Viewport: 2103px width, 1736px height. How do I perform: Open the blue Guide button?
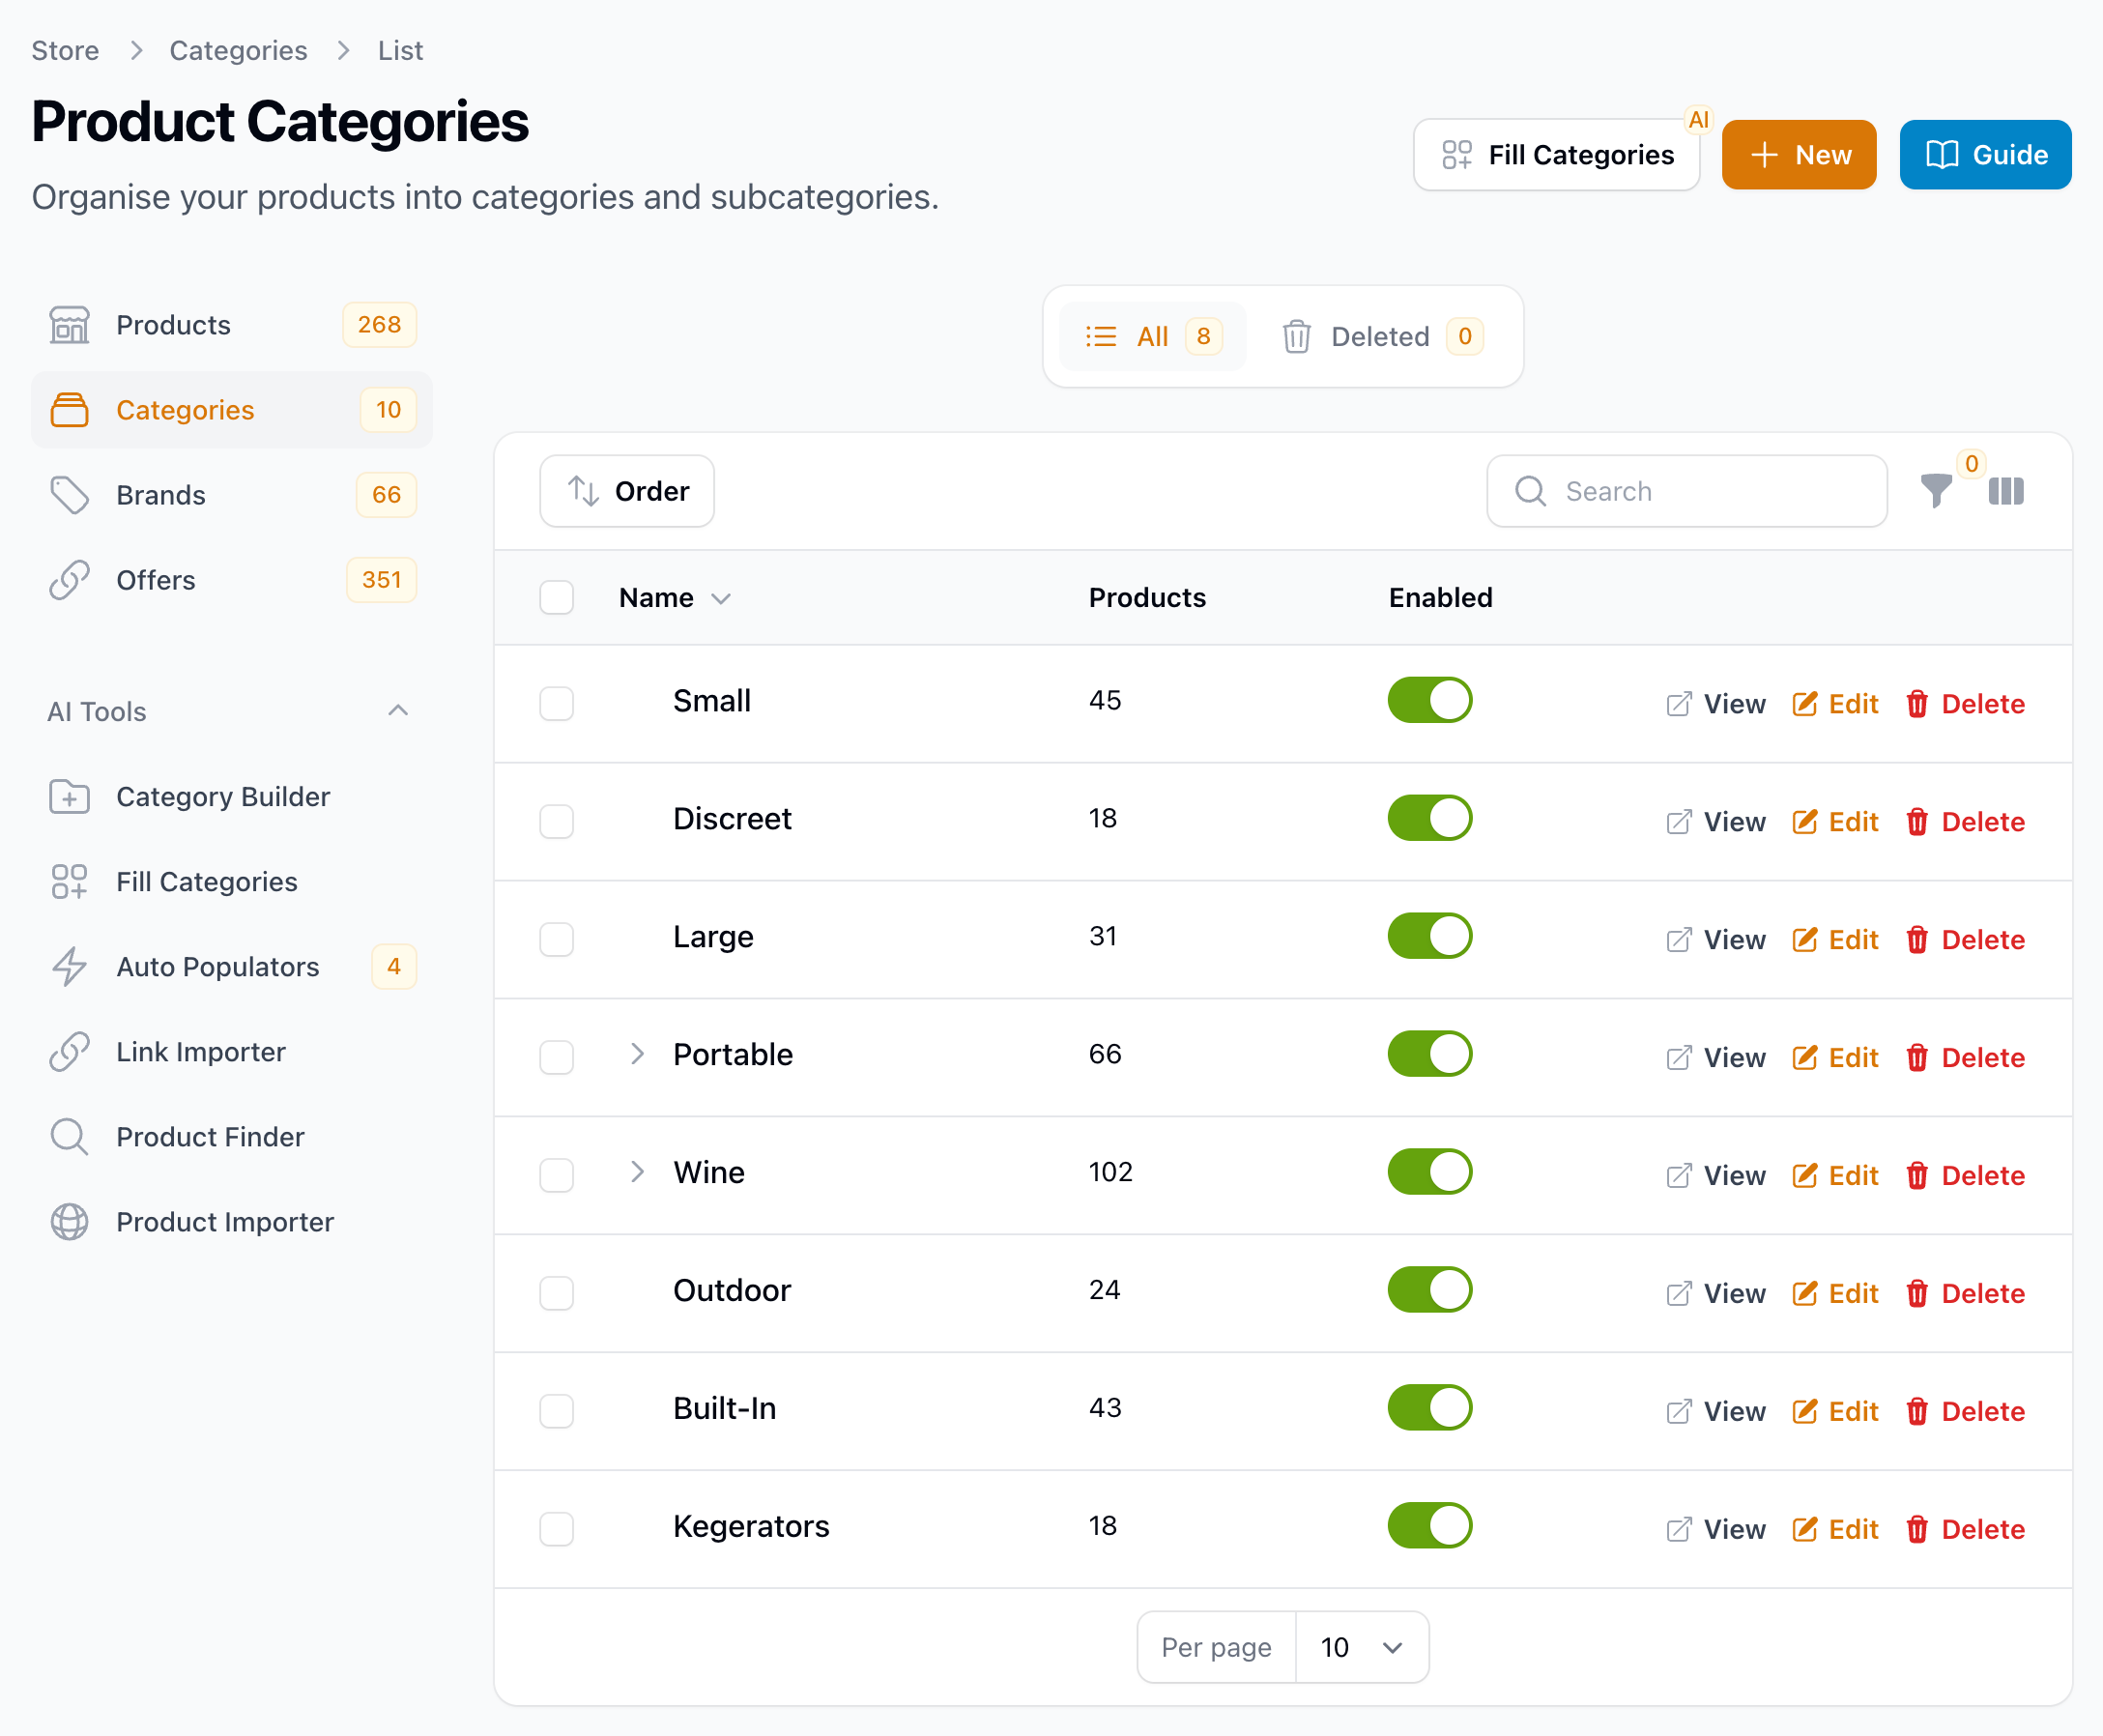(x=1985, y=155)
